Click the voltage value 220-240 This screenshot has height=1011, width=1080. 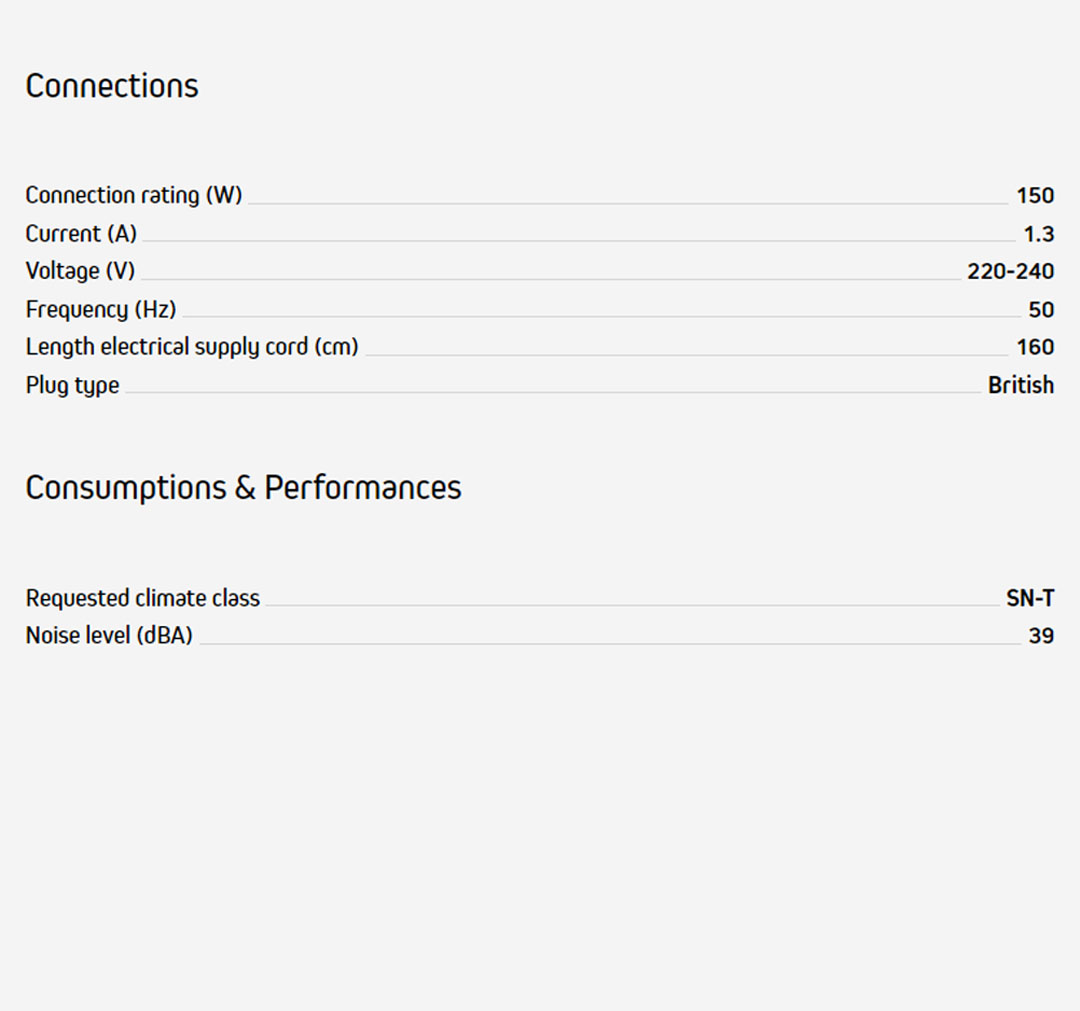pyautogui.click(x=1010, y=271)
